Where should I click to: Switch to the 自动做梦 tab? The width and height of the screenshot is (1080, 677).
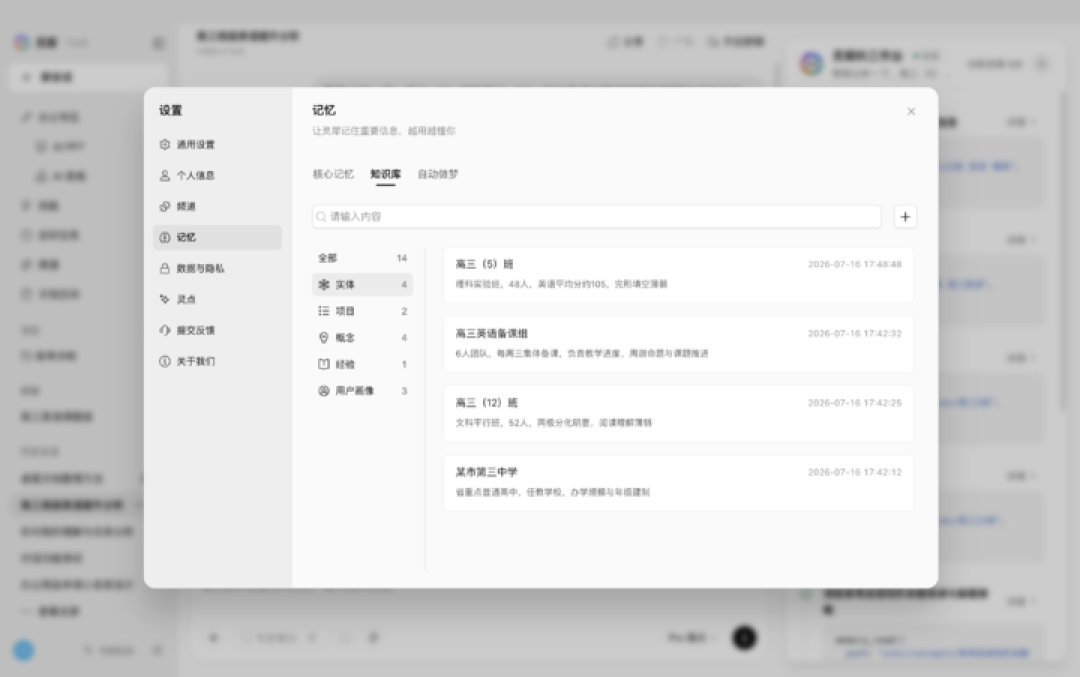(437, 174)
